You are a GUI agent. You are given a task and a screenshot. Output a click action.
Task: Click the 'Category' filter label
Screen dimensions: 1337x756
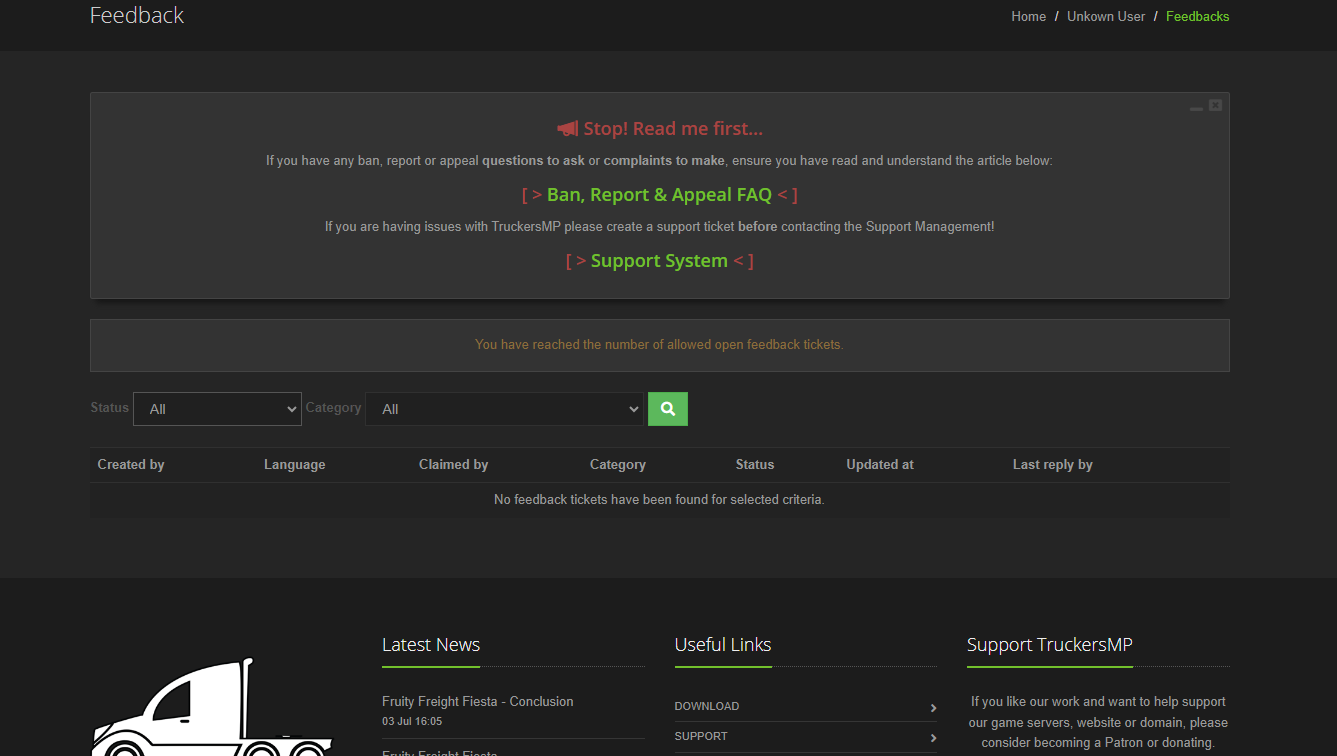tap(333, 408)
